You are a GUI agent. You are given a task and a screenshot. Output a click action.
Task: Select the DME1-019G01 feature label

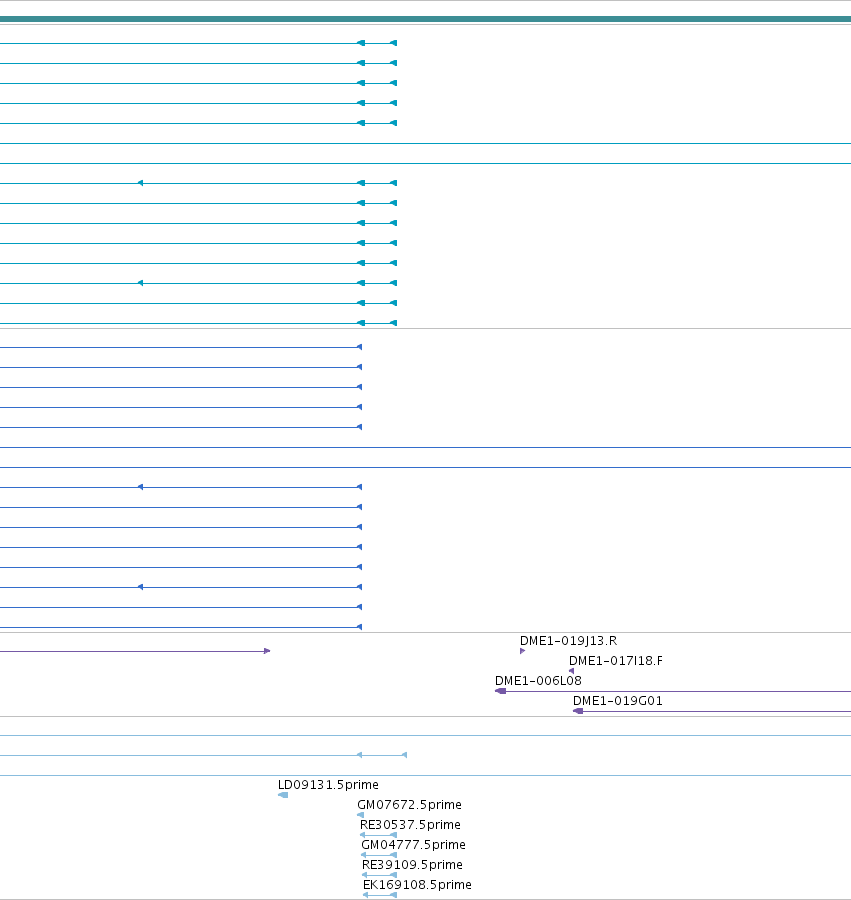(617, 701)
